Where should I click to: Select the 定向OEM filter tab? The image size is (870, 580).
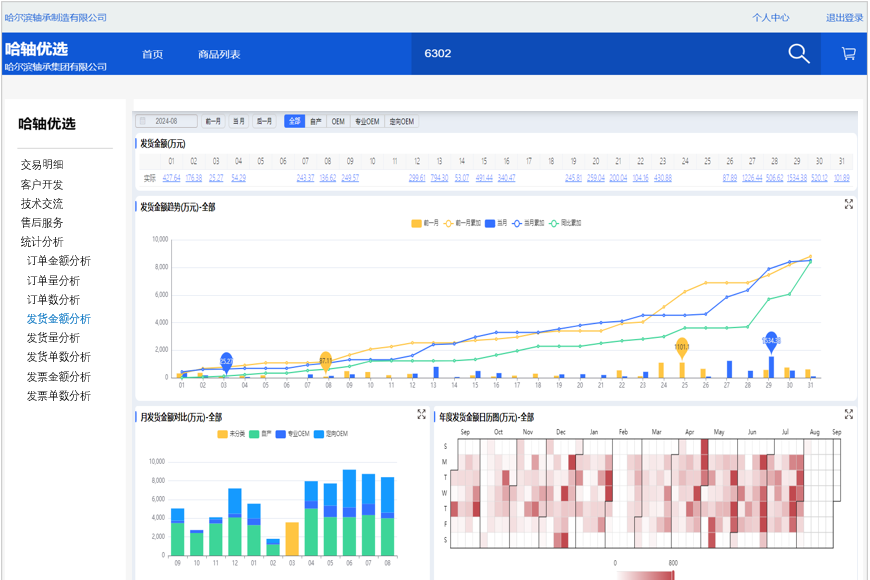(401, 121)
